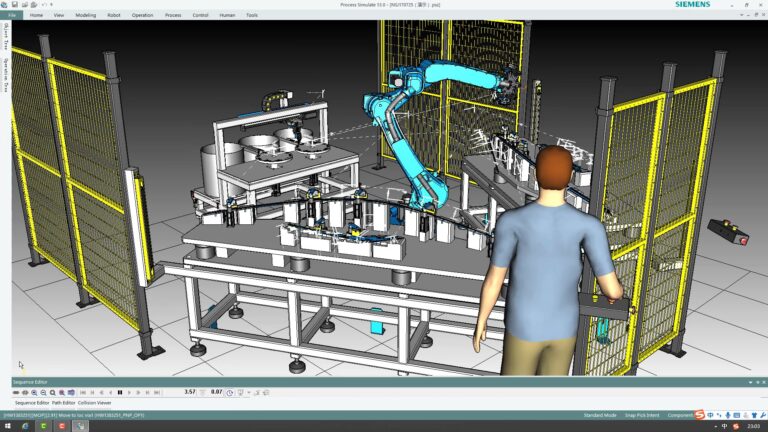Open the Object Tree side panel

pyautogui.click(x=6, y=36)
